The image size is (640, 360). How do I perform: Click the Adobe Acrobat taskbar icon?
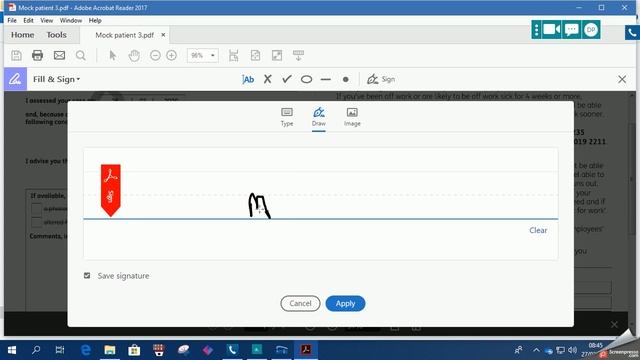click(x=306, y=349)
